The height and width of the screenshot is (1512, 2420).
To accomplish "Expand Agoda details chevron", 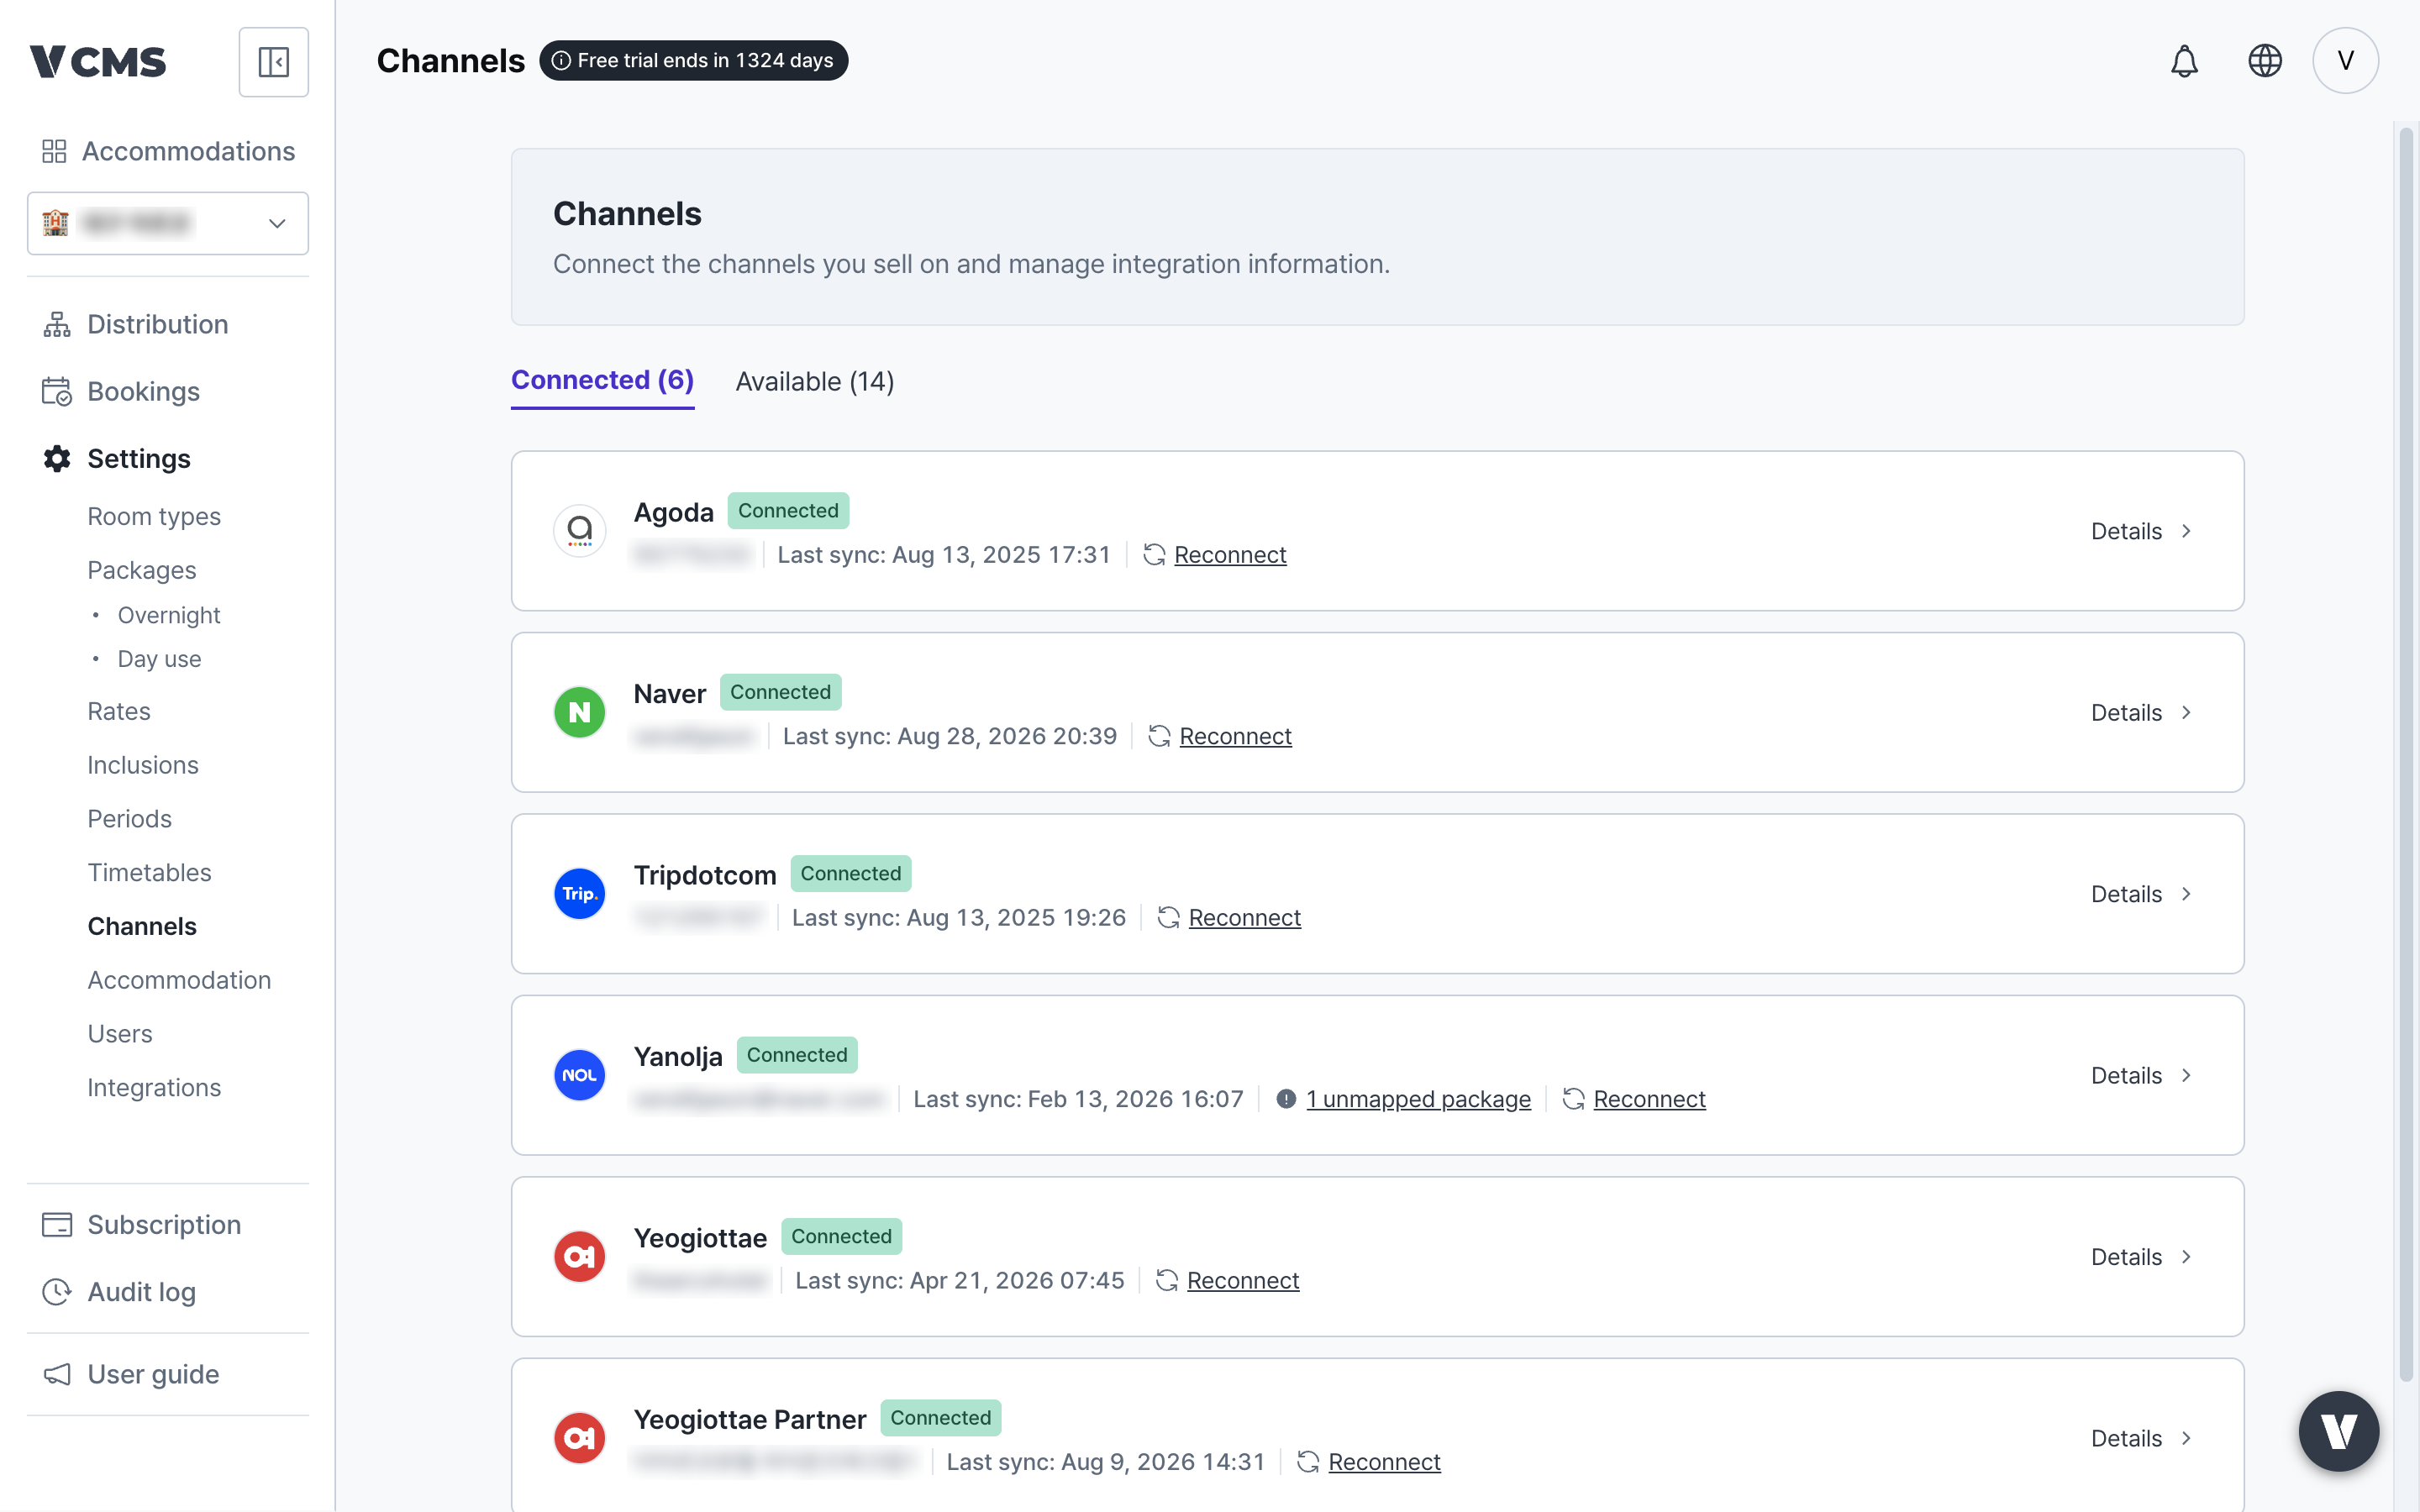I will [2186, 531].
